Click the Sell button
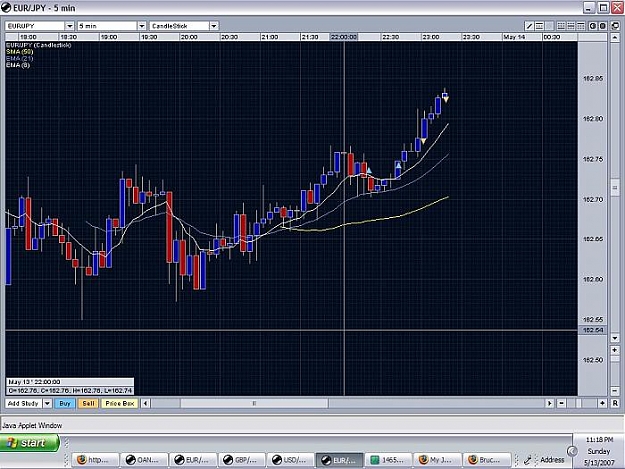The width and height of the screenshot is (625, 469). [88, 404]
